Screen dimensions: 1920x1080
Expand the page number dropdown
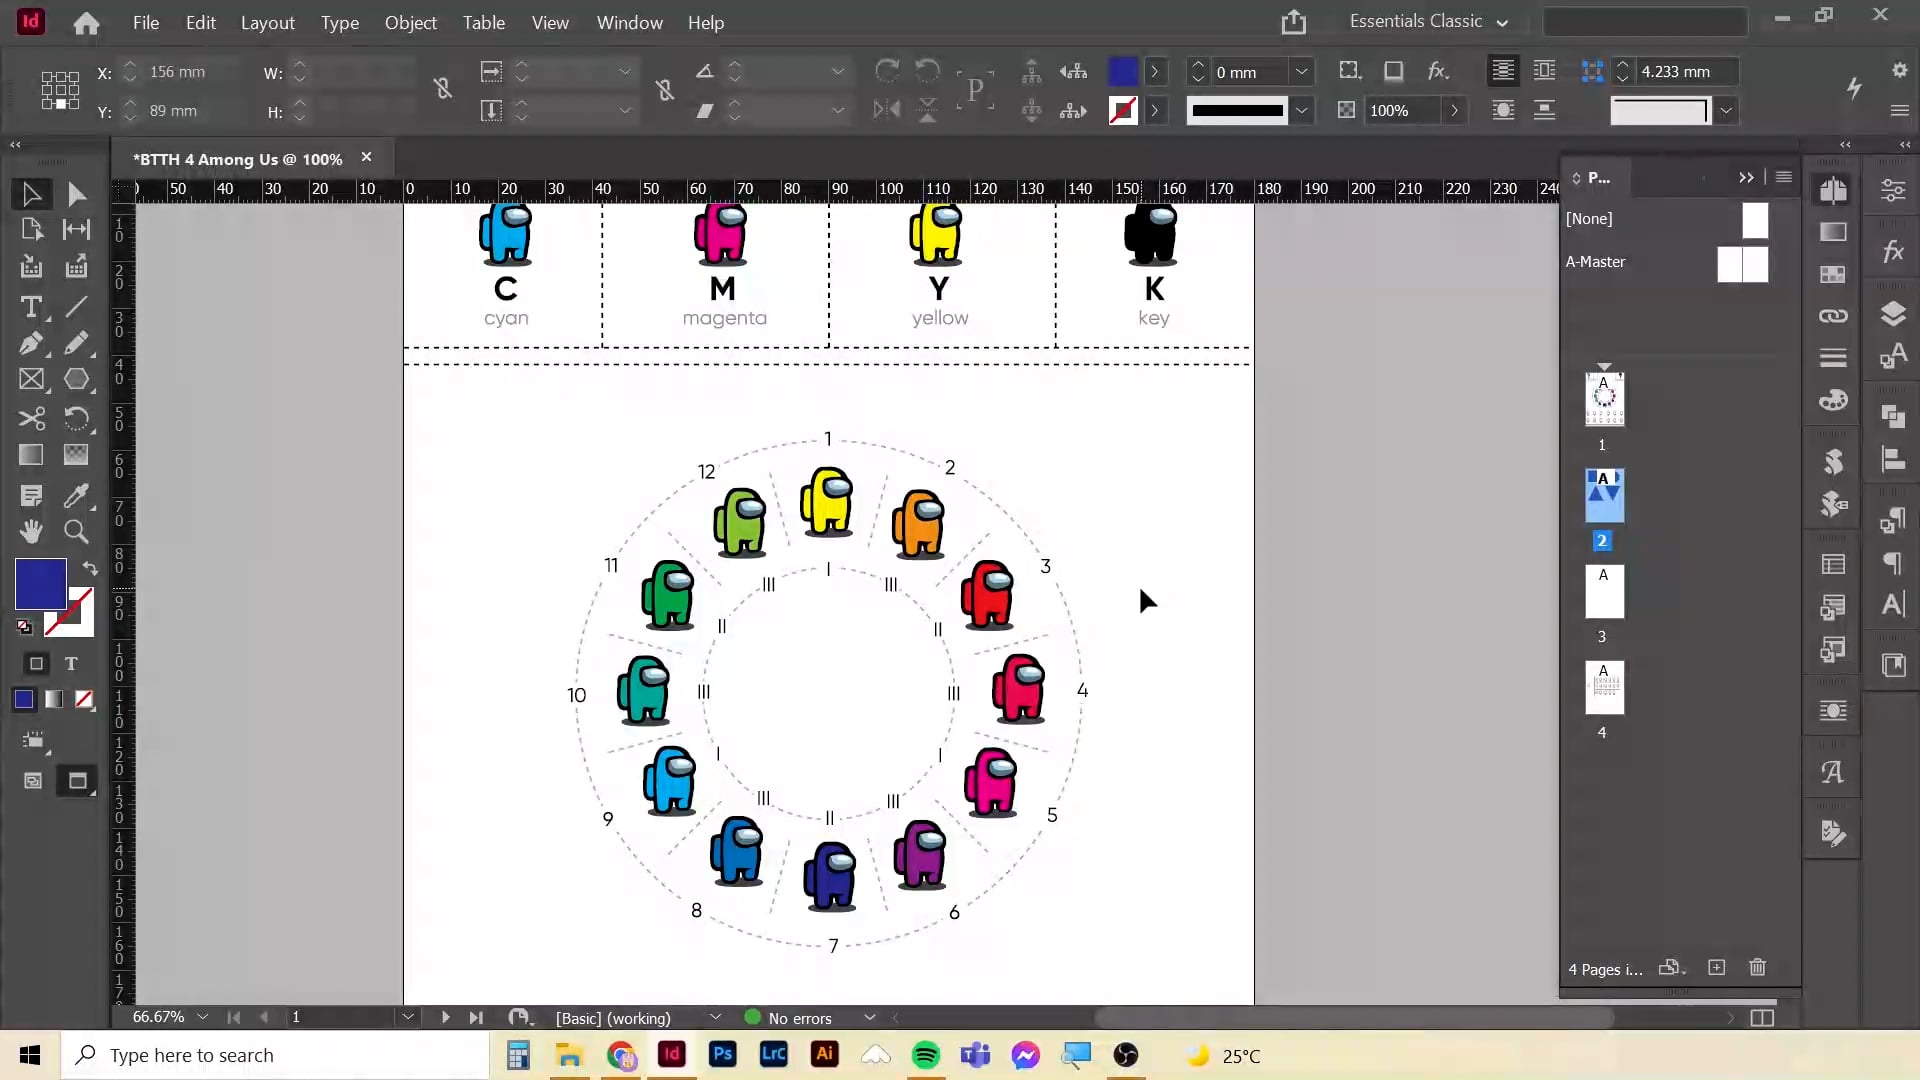tap(407, 1017)
